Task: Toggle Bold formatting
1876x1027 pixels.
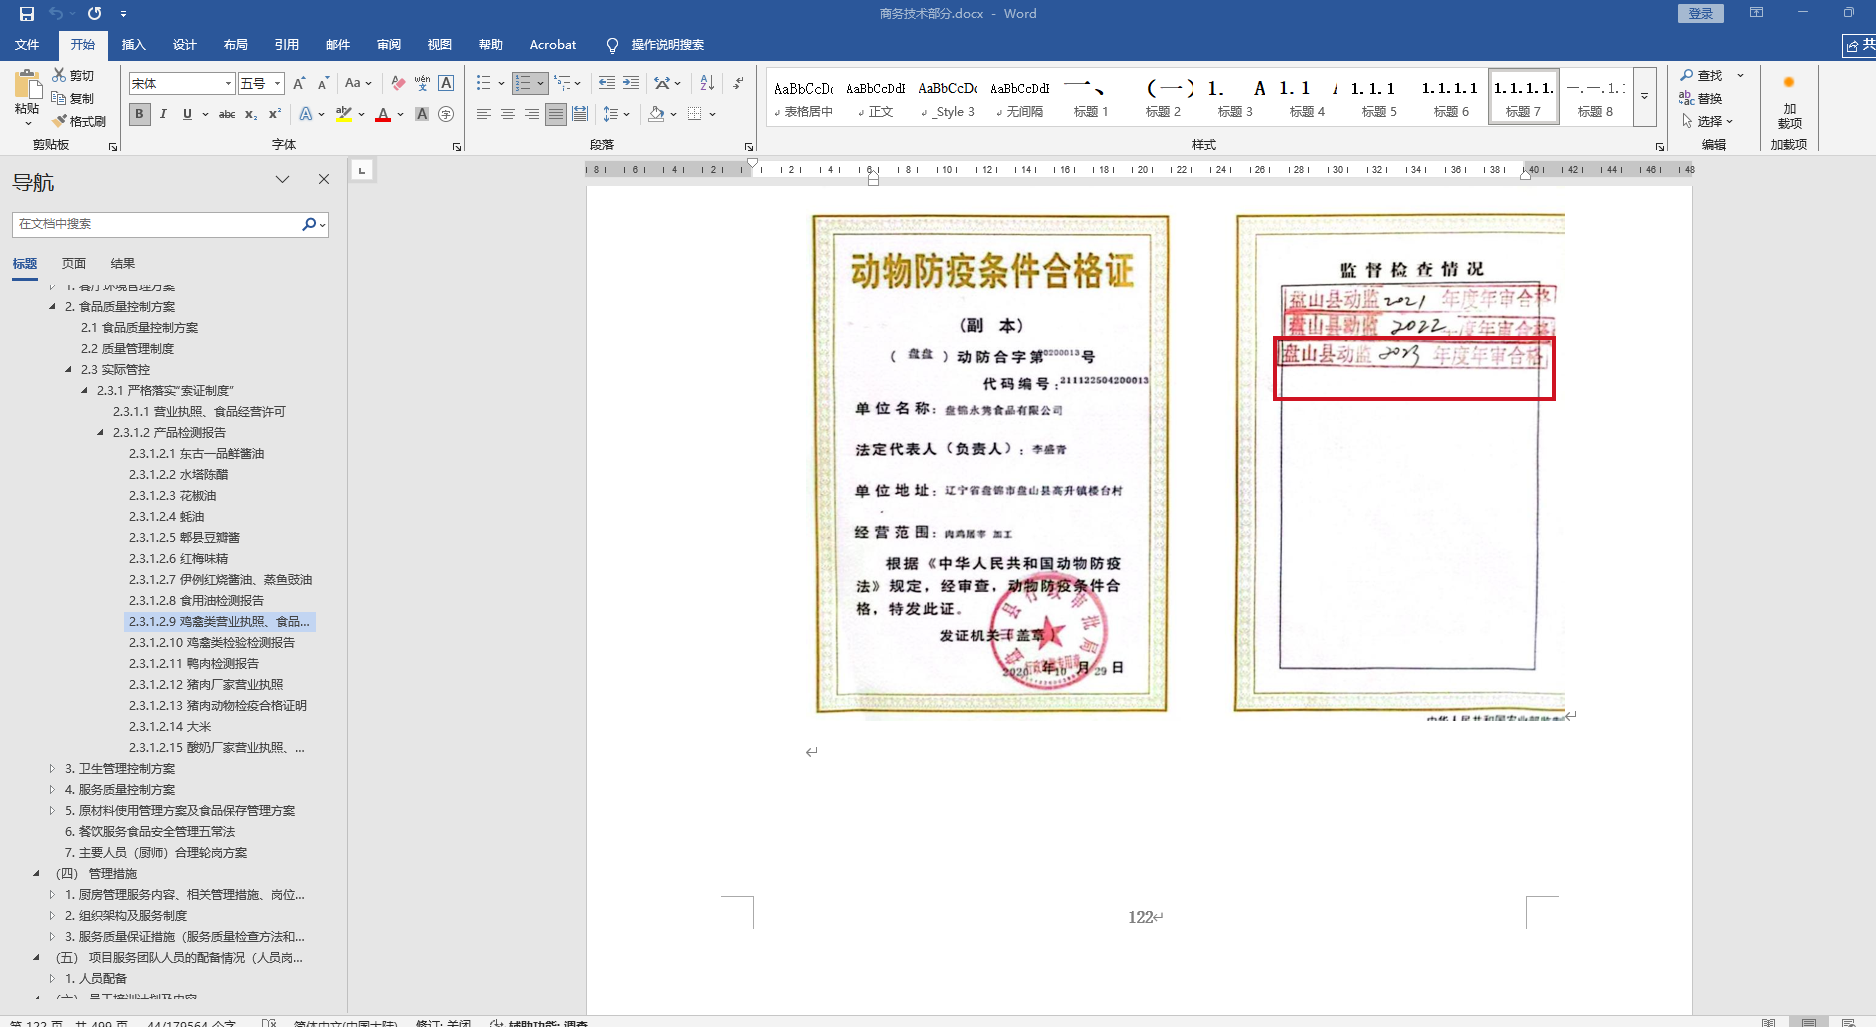Action: [139, 114]
